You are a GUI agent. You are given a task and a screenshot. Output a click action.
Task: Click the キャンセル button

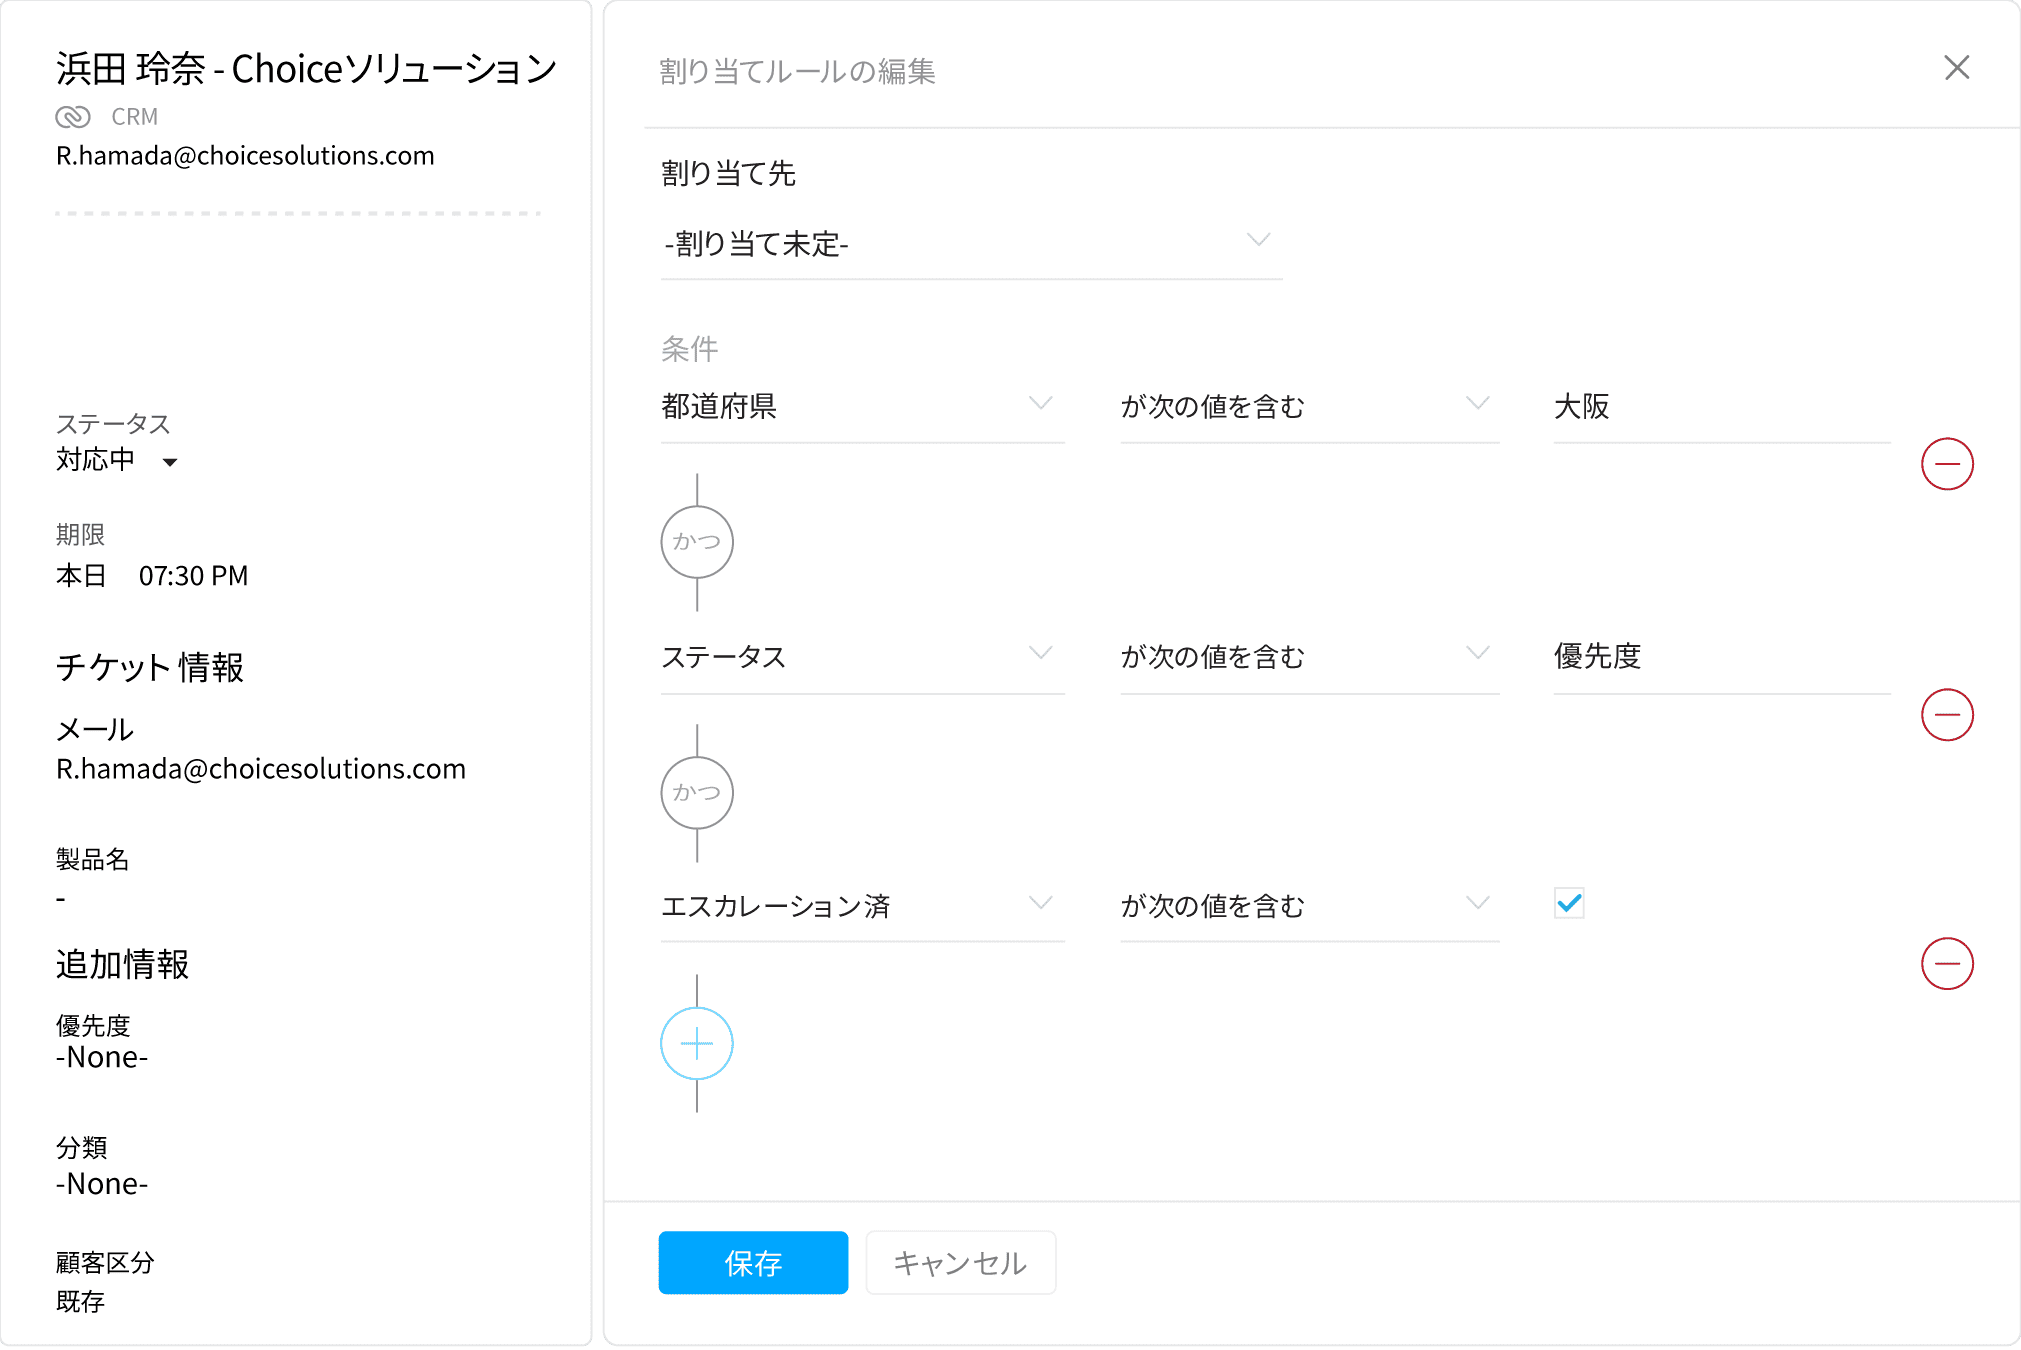click(x=960, y=1263)
